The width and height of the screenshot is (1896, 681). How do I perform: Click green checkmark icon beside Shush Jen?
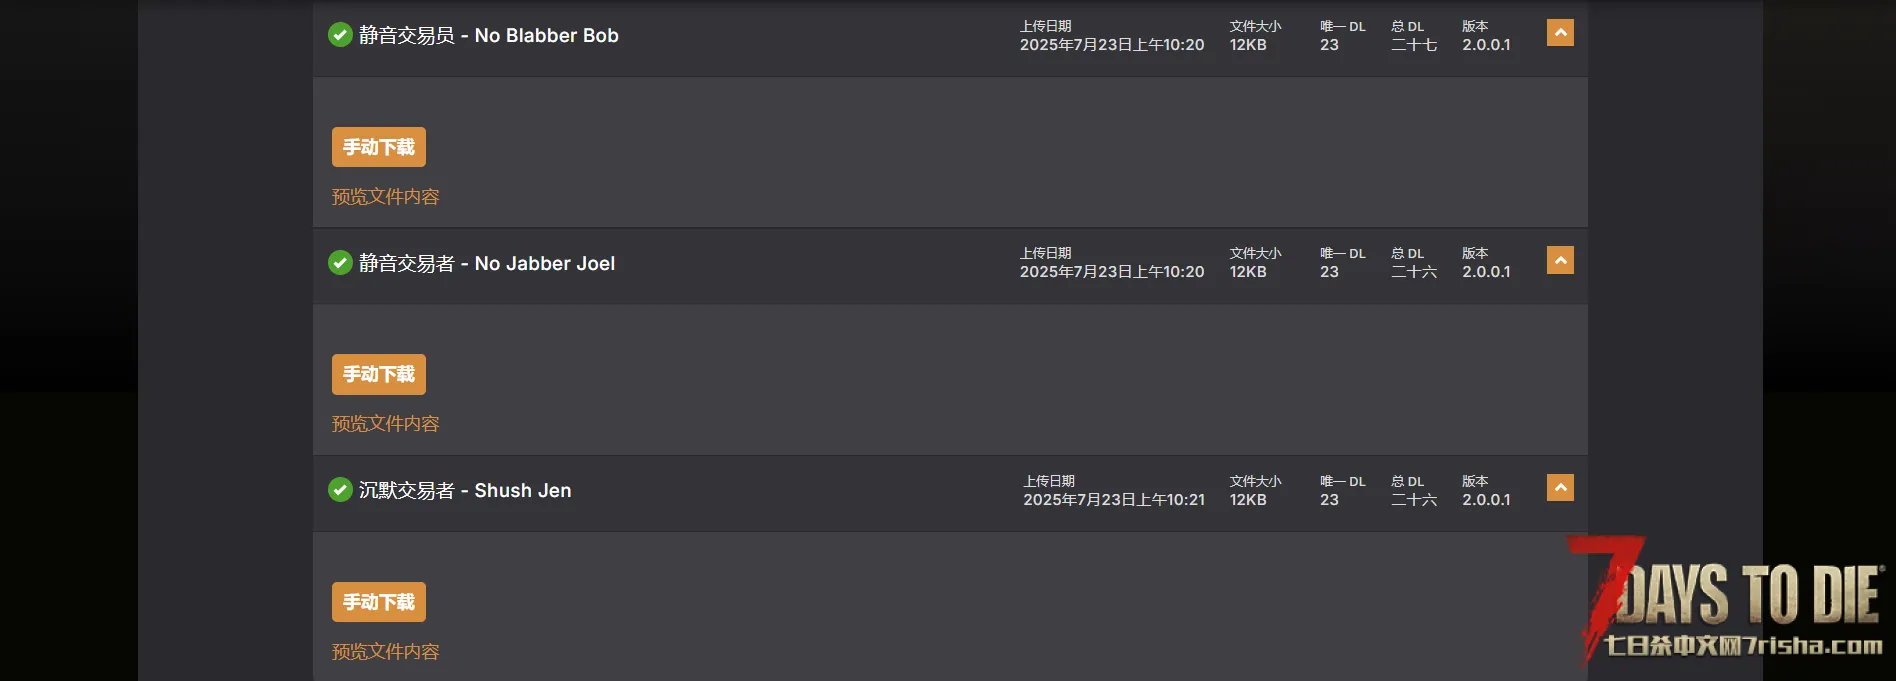[340, 490]
